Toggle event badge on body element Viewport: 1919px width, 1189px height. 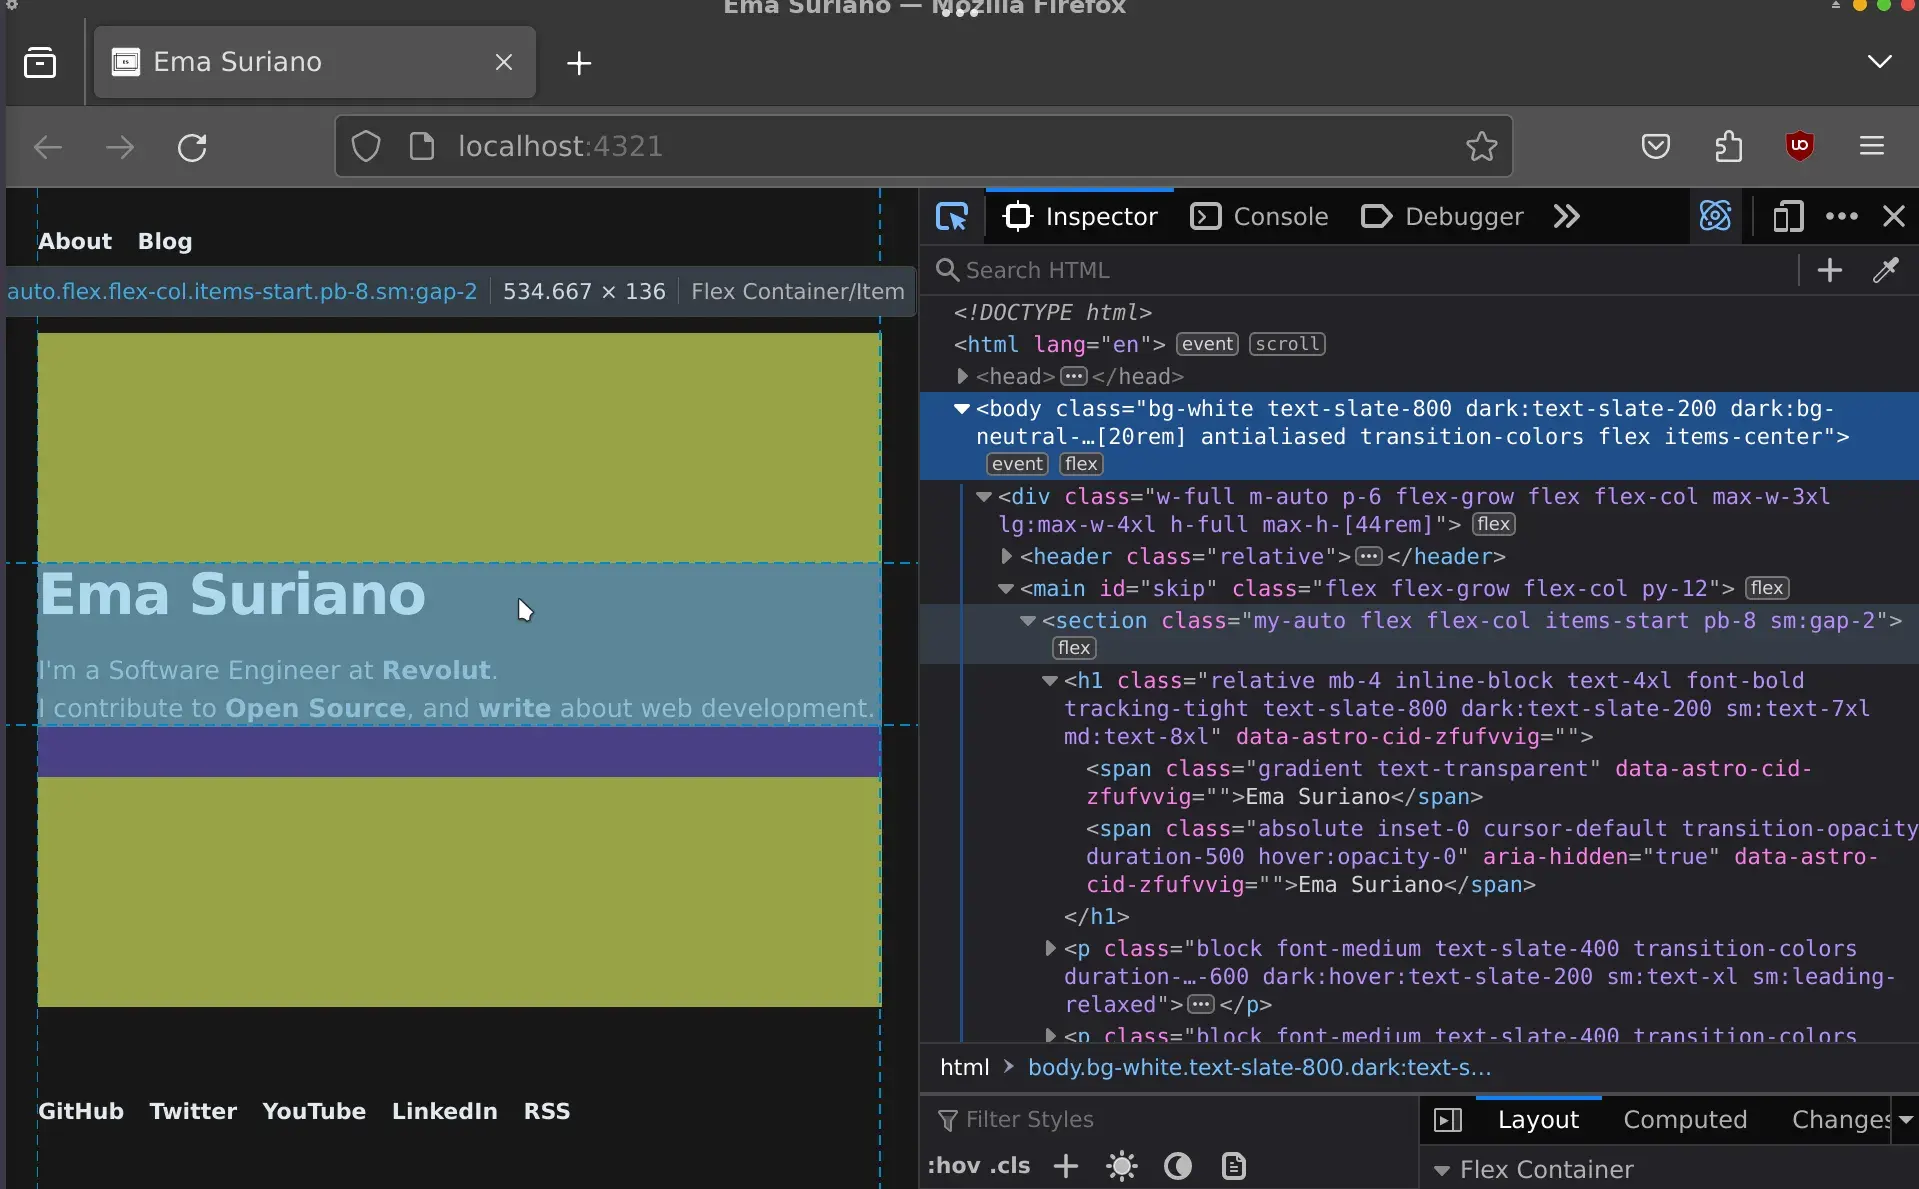[1017, 464]
